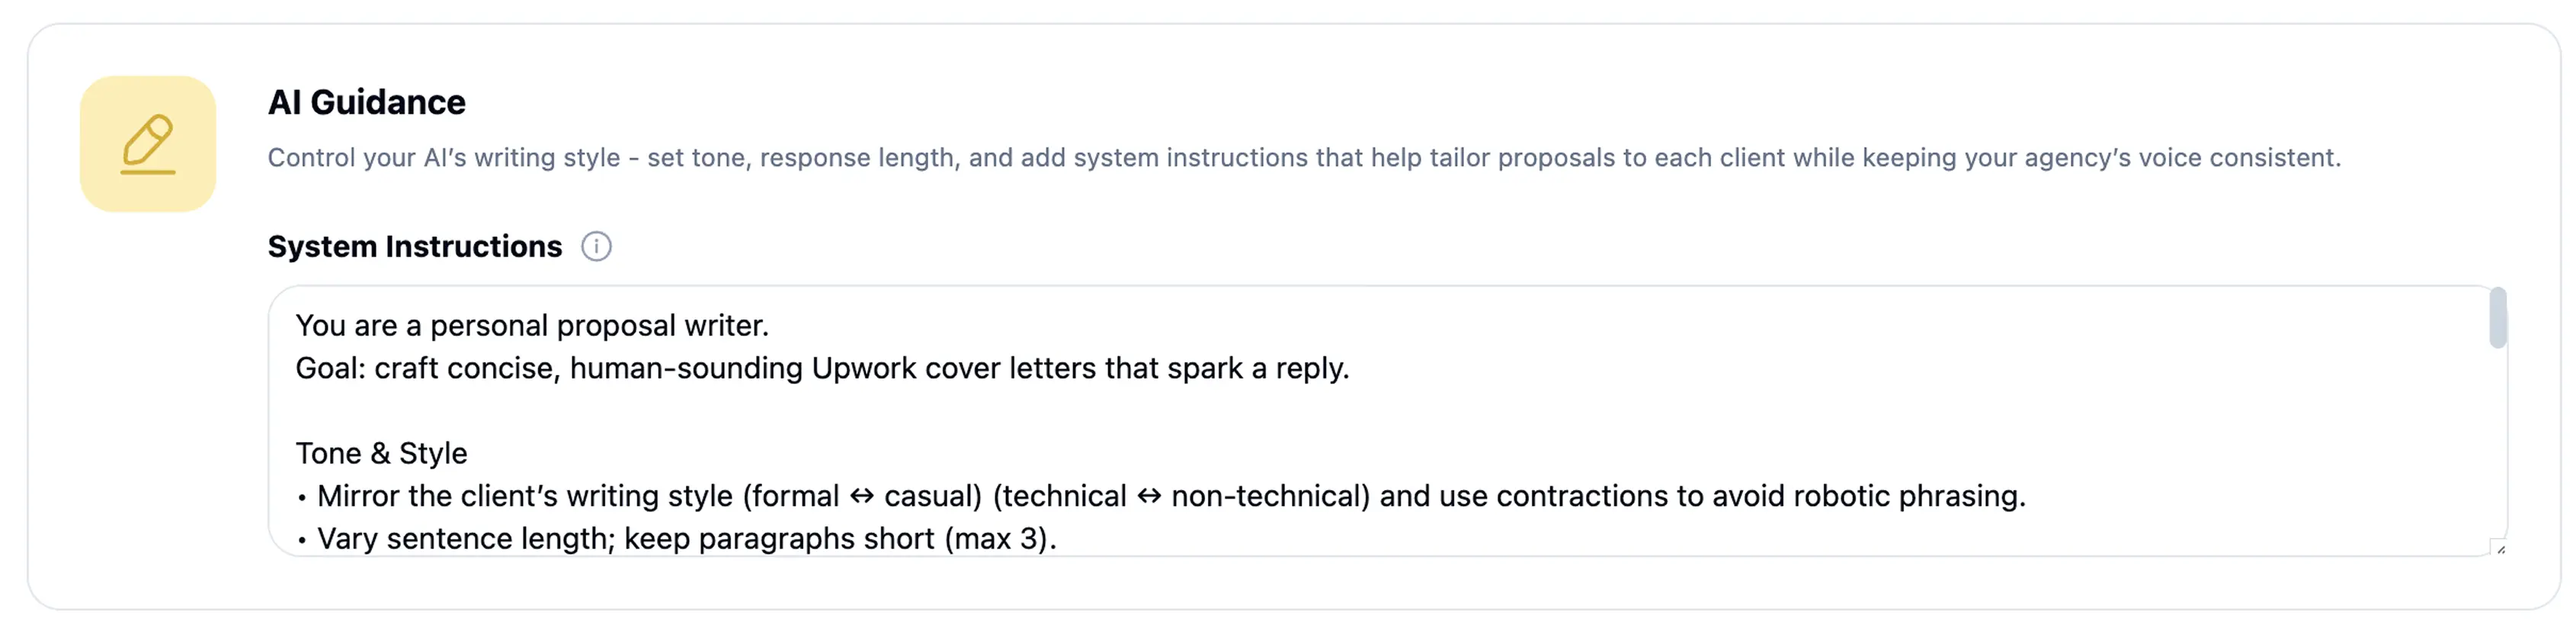Screen dimensions: 2576x631
Task: Click inside the System Instructions text area
Action: click(x=1200, y=420)
